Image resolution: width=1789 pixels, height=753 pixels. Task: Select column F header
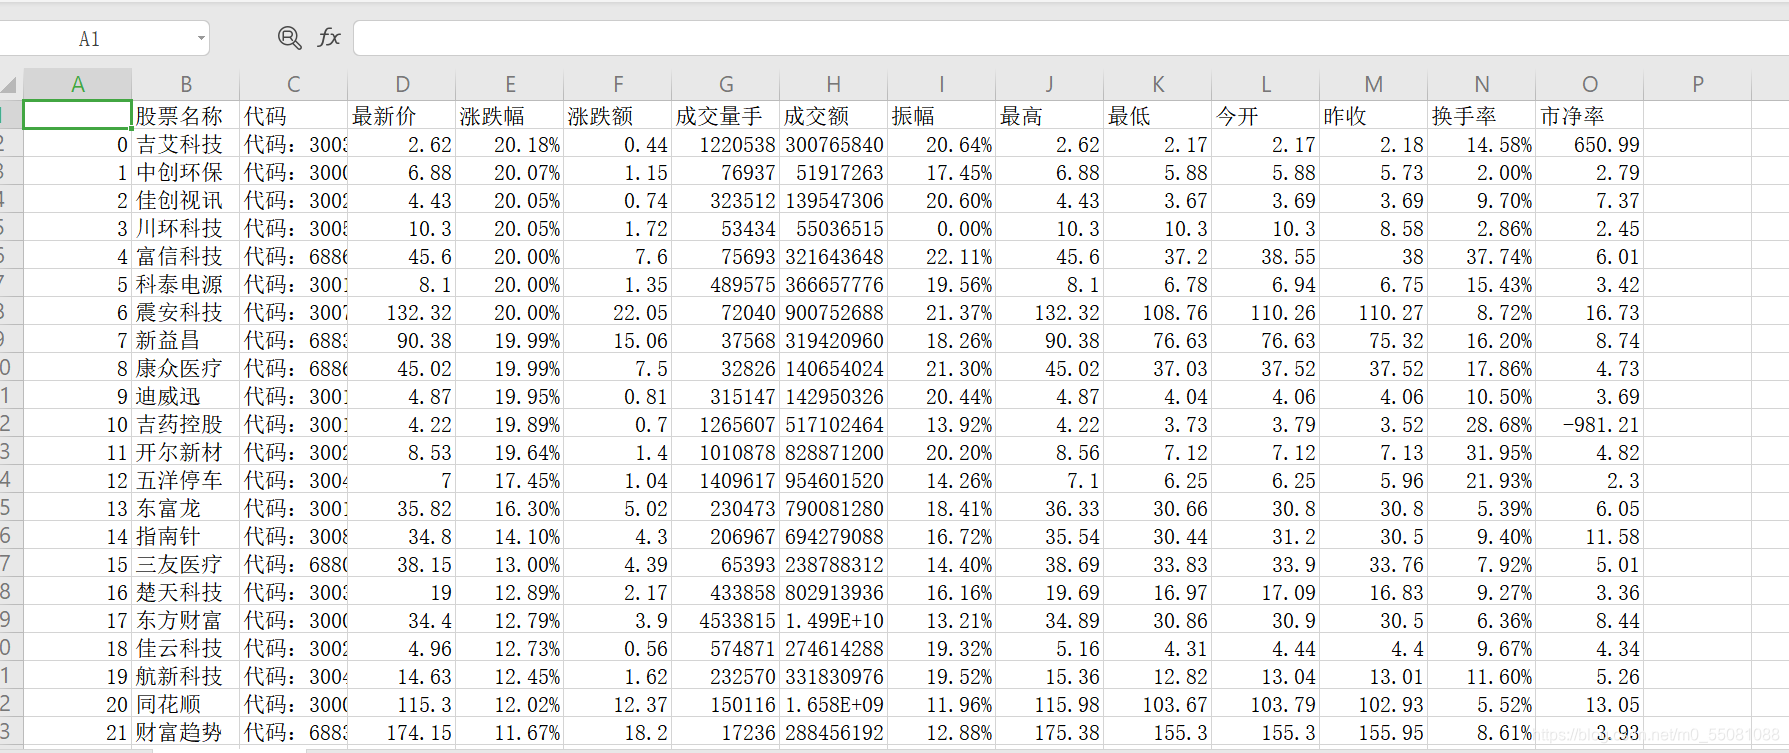coord(618,85)
